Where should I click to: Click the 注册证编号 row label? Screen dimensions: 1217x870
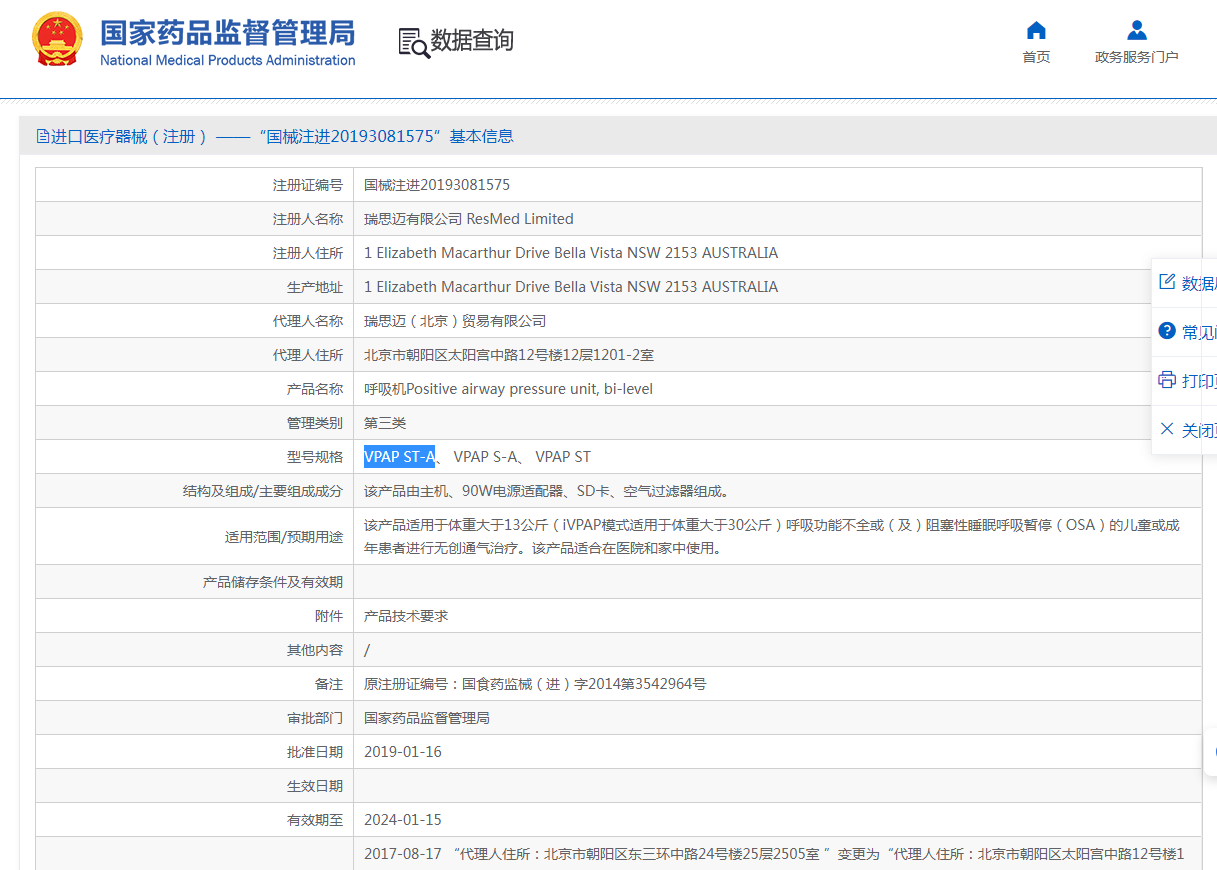click(x=308, y=185)
